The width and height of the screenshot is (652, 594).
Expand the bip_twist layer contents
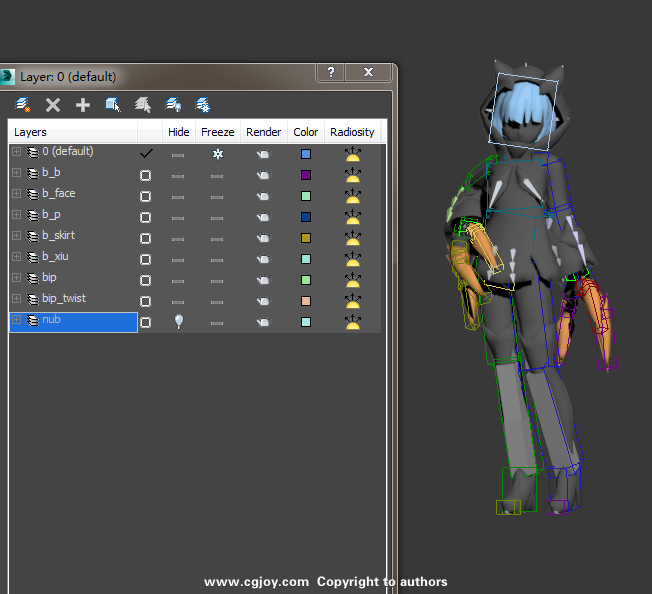16,299
